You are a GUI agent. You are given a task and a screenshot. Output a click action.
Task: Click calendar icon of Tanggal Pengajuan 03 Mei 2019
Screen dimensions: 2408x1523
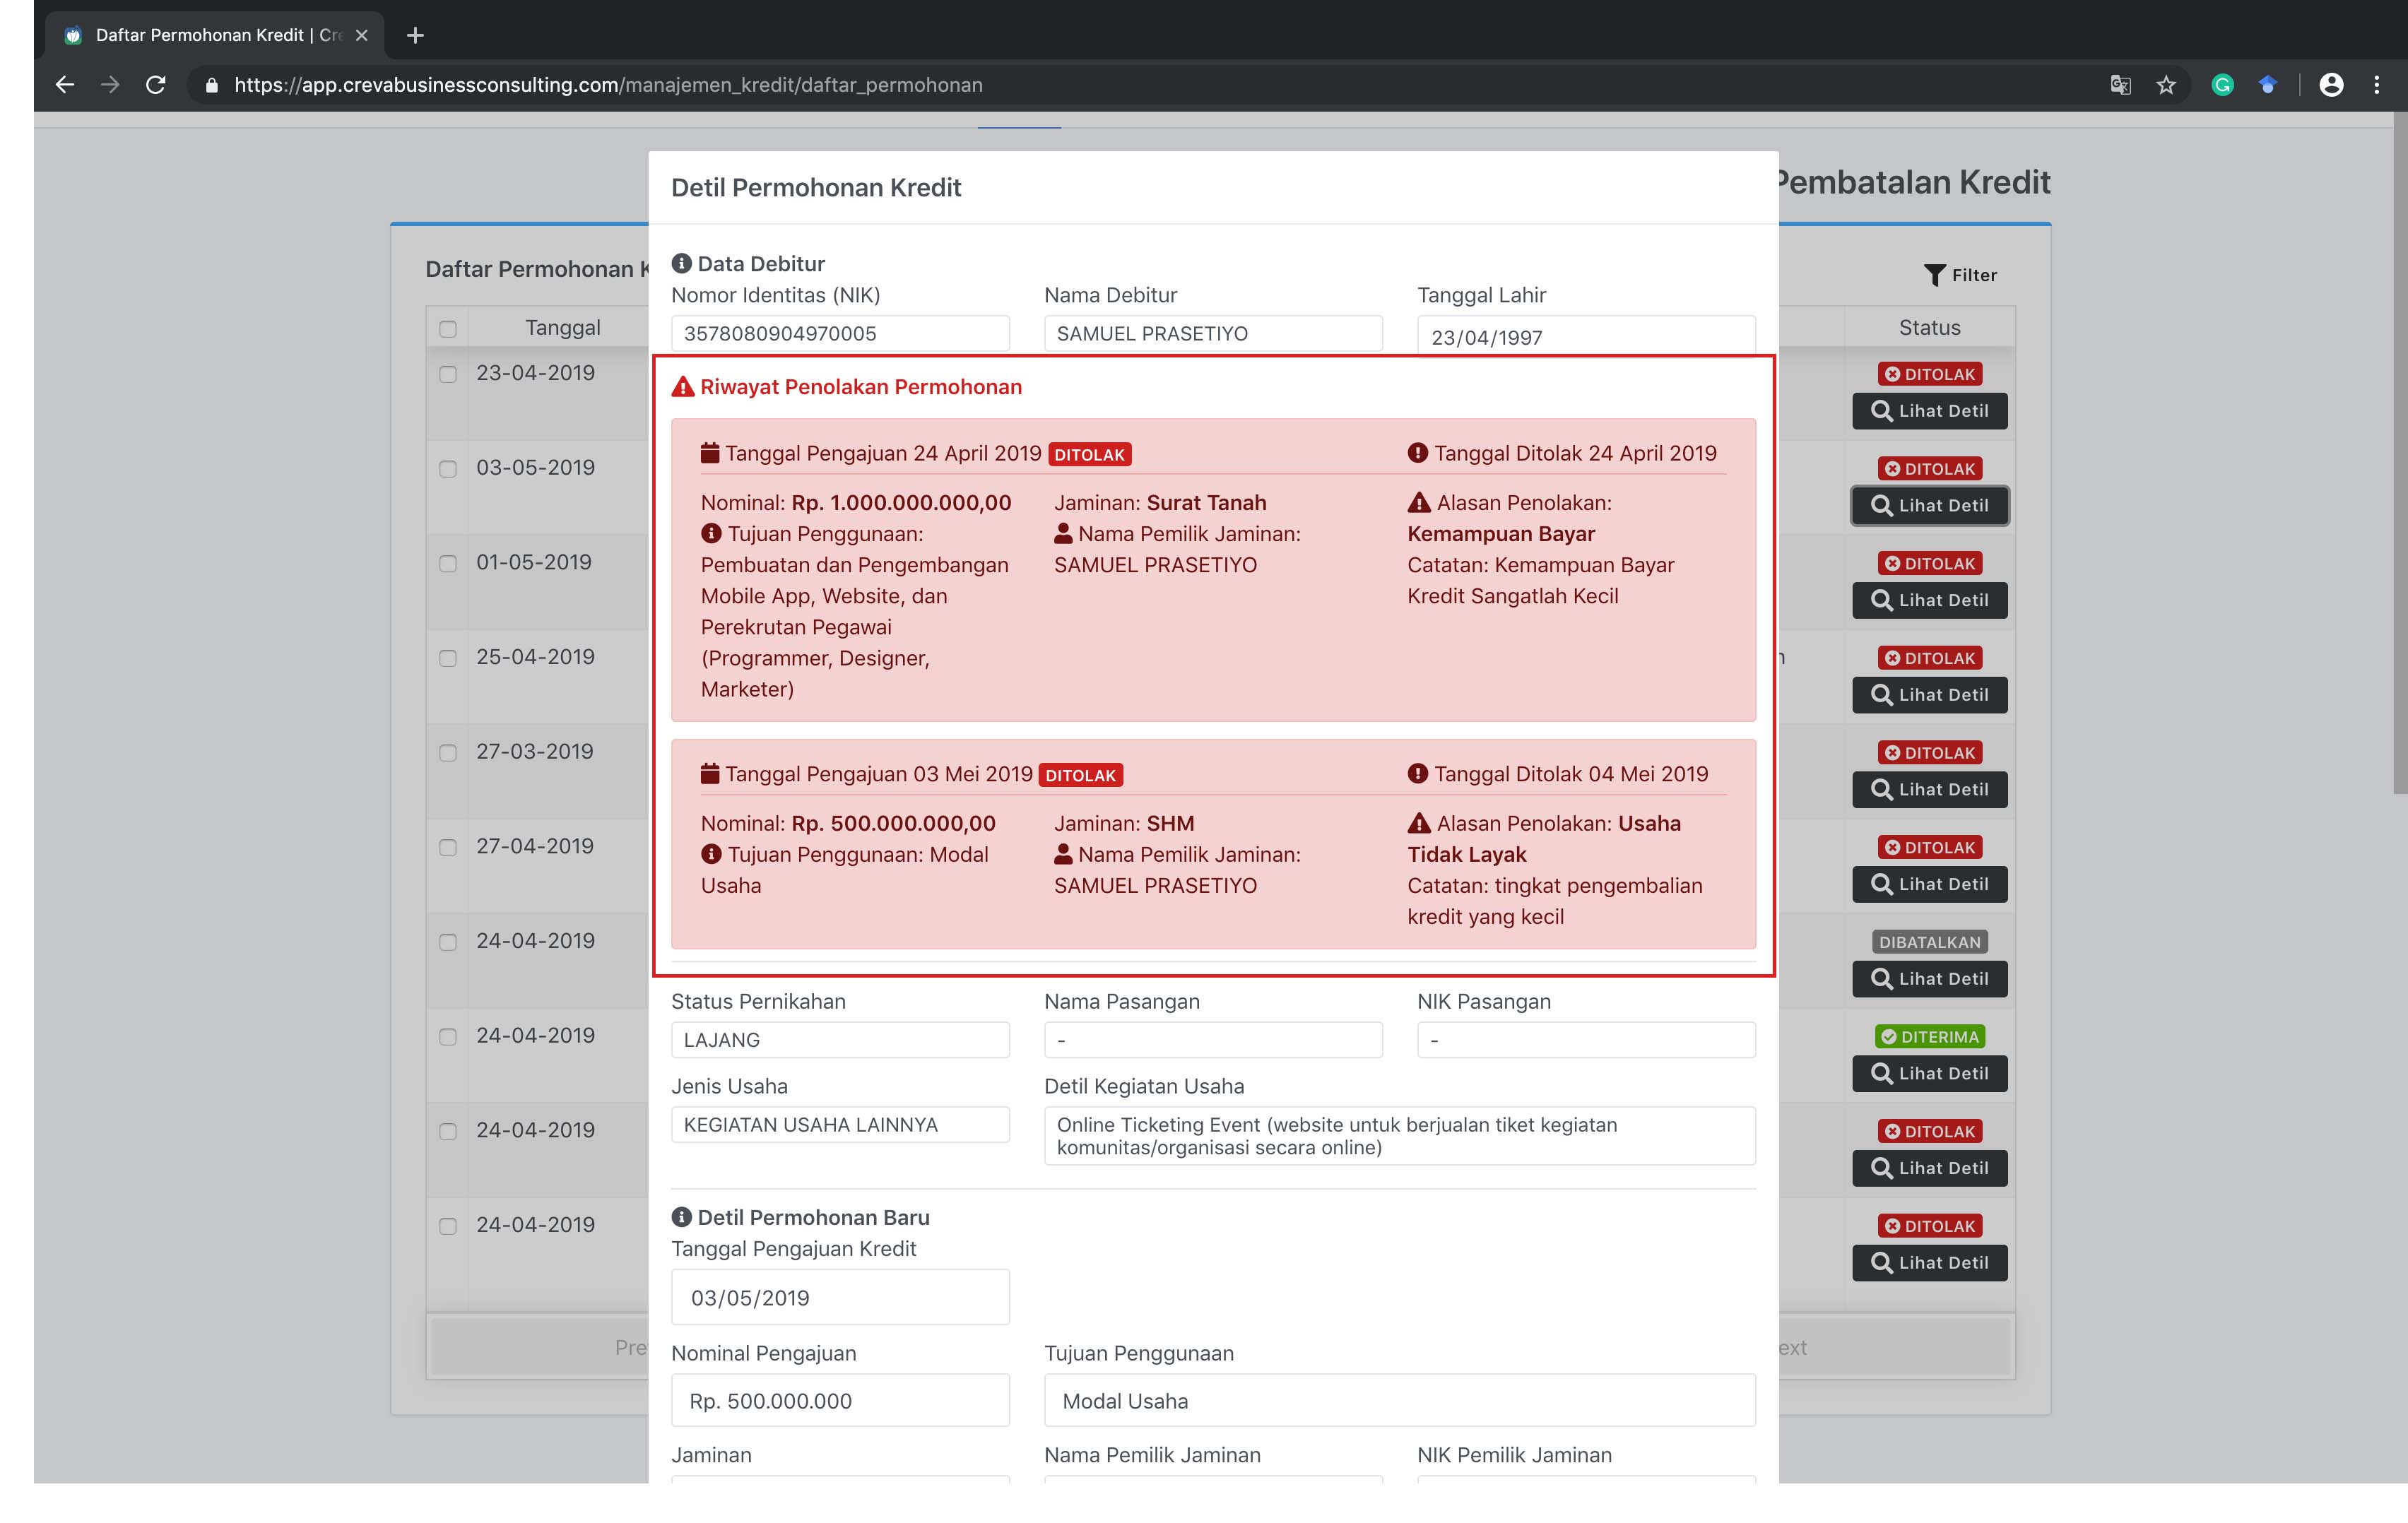(710, 774)
